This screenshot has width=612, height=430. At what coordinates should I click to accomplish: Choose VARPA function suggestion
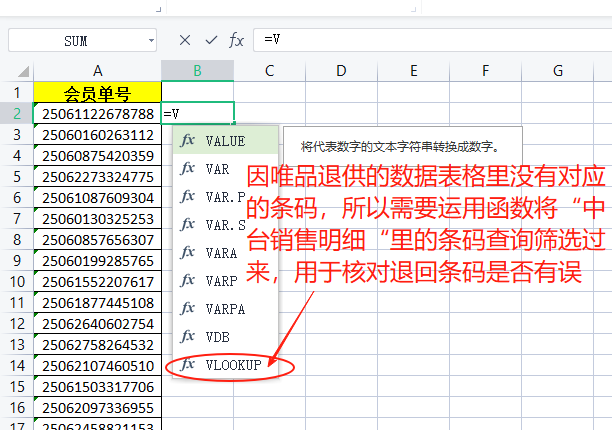(225, 309)
